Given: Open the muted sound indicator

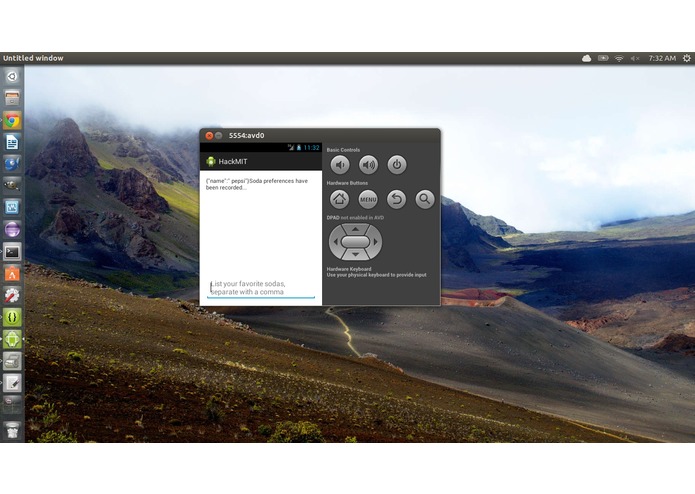Looking at the screenshot, I should [635, 58].
